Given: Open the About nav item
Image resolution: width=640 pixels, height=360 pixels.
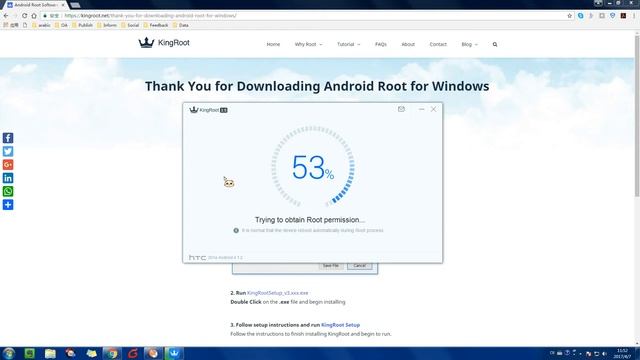Looking at the screenshot, I should (408, 44).
